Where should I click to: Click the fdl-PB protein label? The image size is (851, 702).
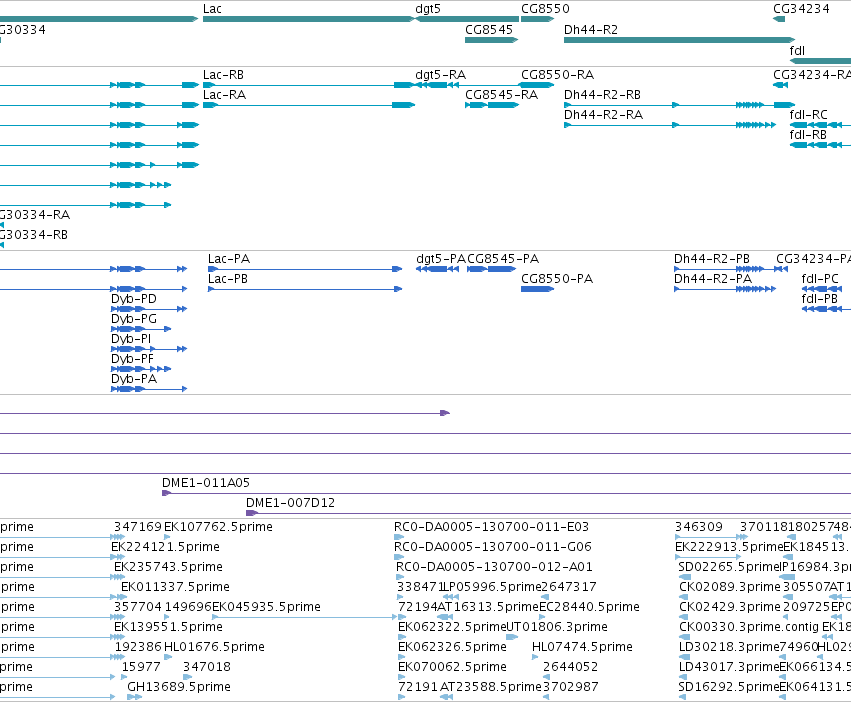820,299
